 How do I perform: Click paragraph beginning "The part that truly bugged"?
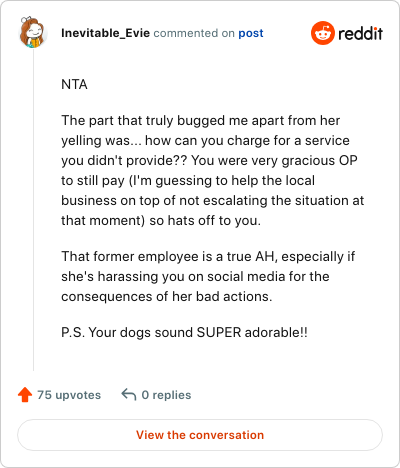(x=213, y=171)
